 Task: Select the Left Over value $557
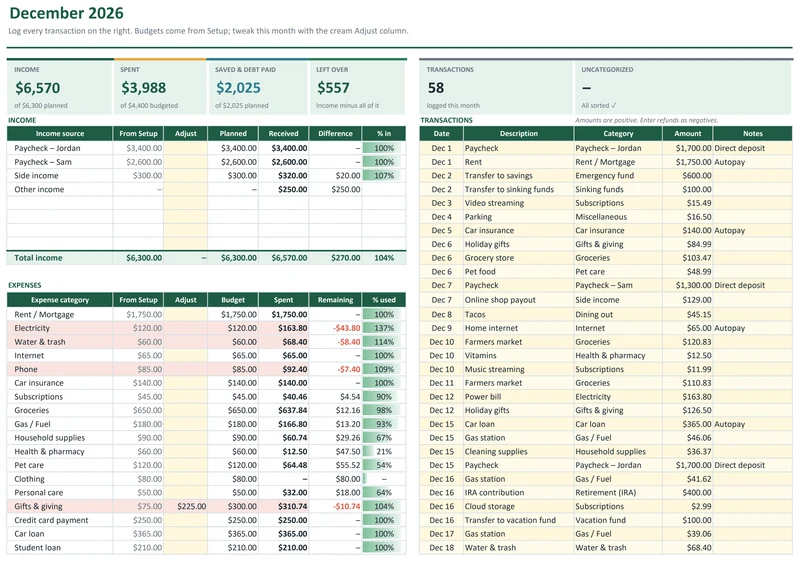[333, 88]
